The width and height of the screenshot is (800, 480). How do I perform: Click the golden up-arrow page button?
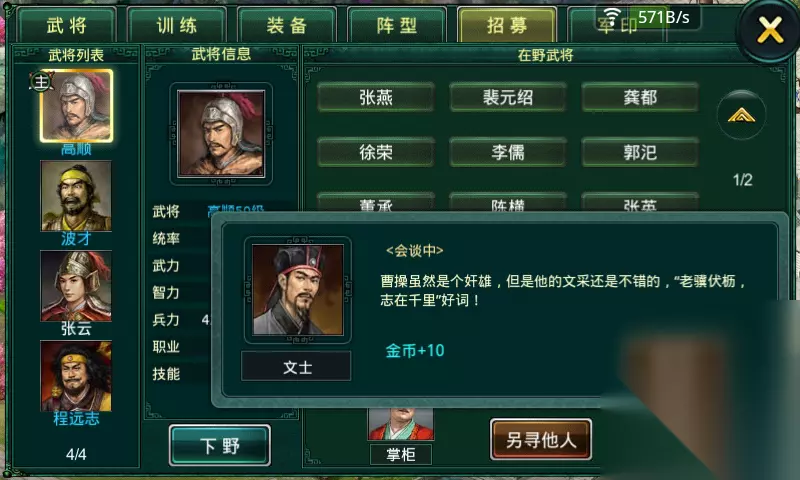click(741, 115)
